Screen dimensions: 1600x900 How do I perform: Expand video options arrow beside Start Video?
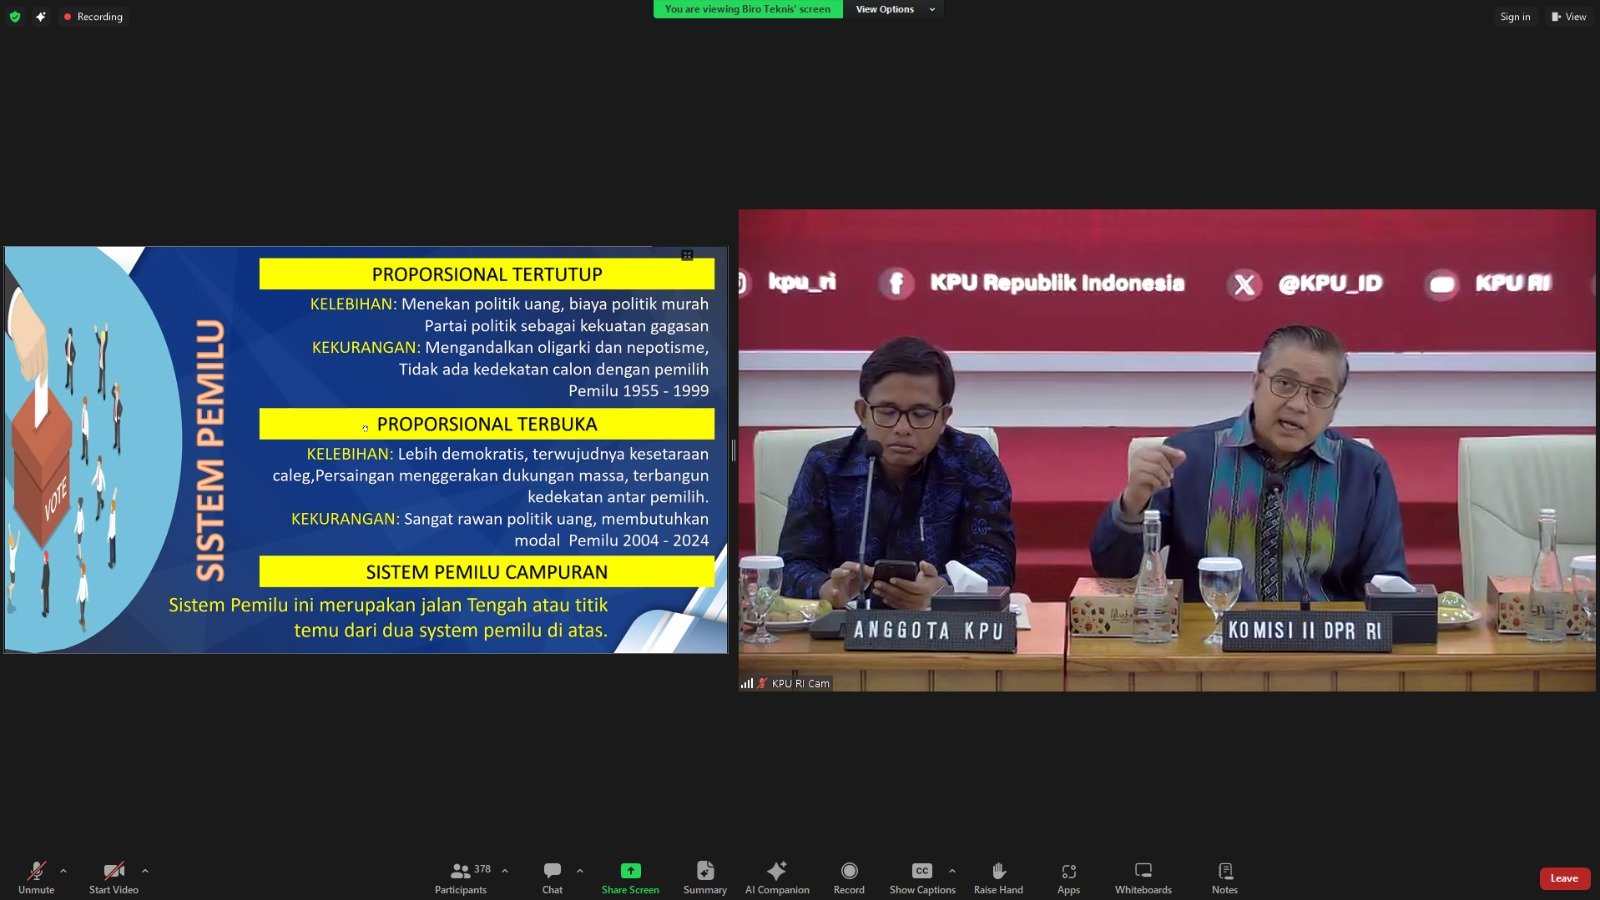tap(145, 871)
